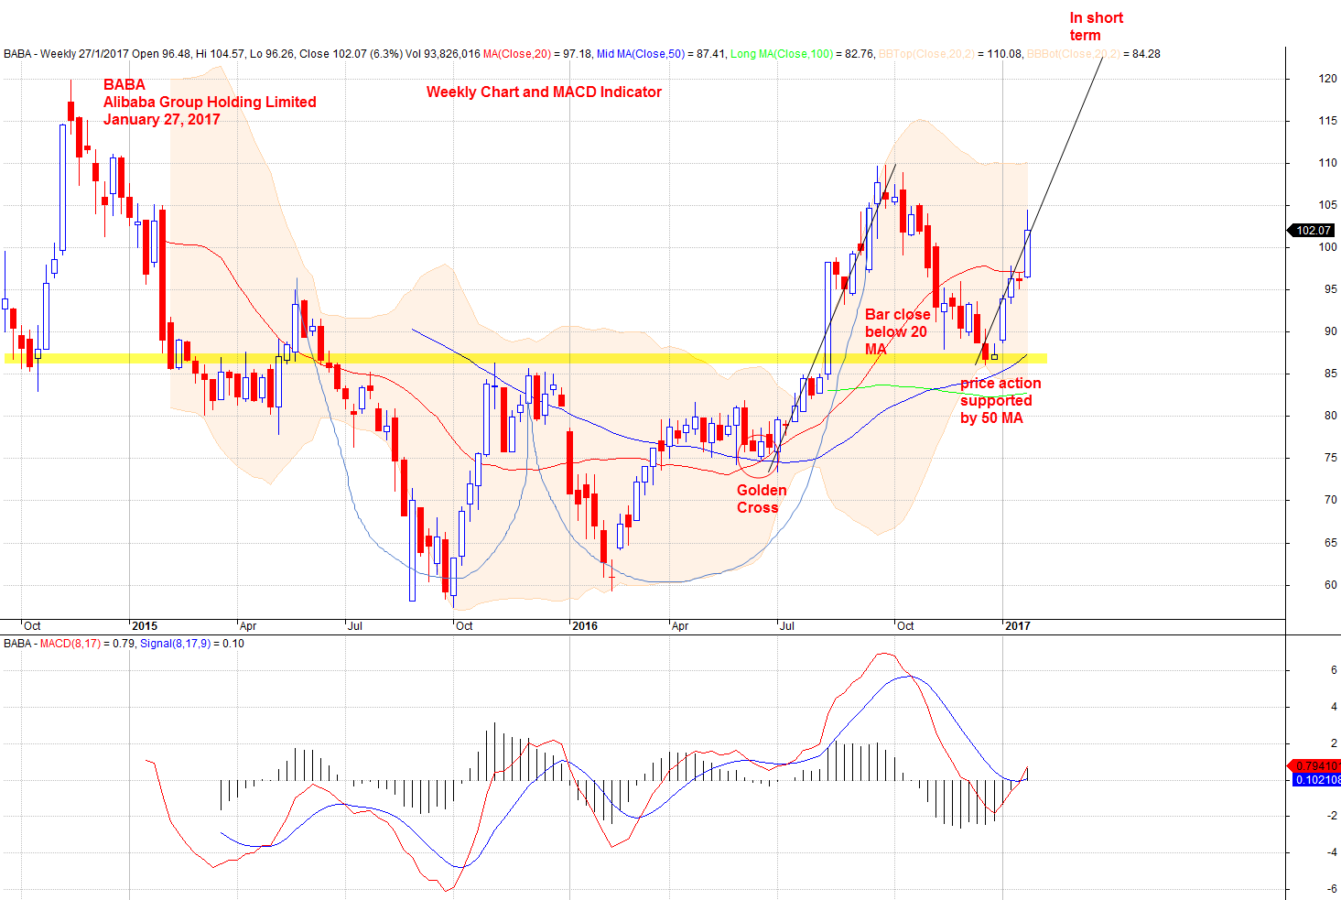Click MACD axis value -6
Image resolution: width=1341 pixels, height=900 pixels.
pyautogui.click(x=1331, y=889)
